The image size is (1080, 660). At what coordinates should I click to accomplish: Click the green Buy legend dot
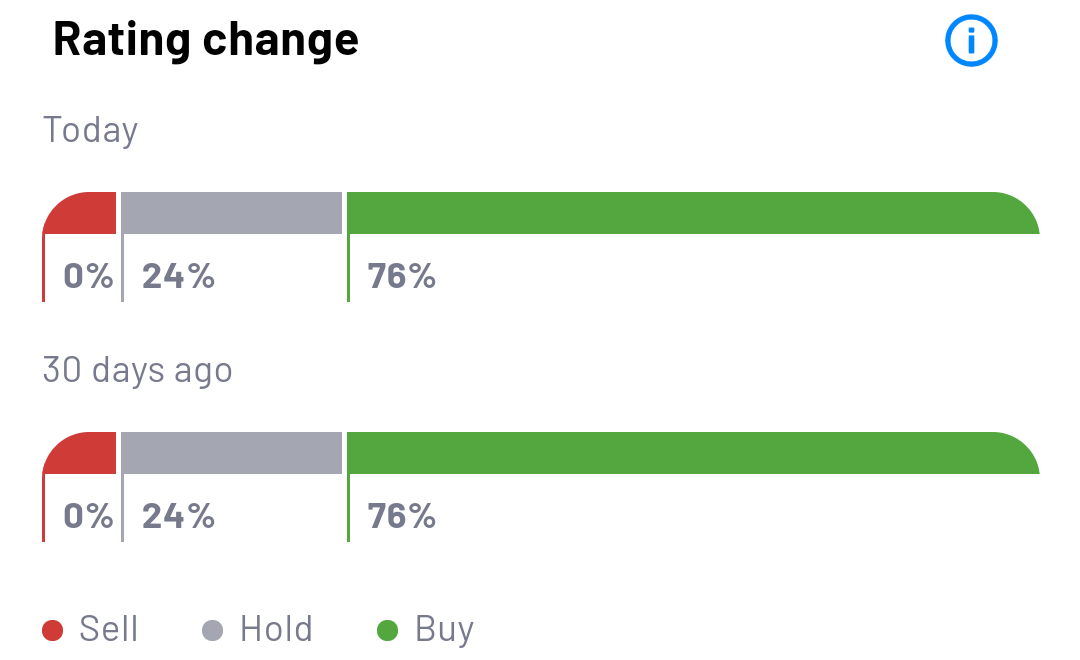pyautogui.click(x=387, y=630)
